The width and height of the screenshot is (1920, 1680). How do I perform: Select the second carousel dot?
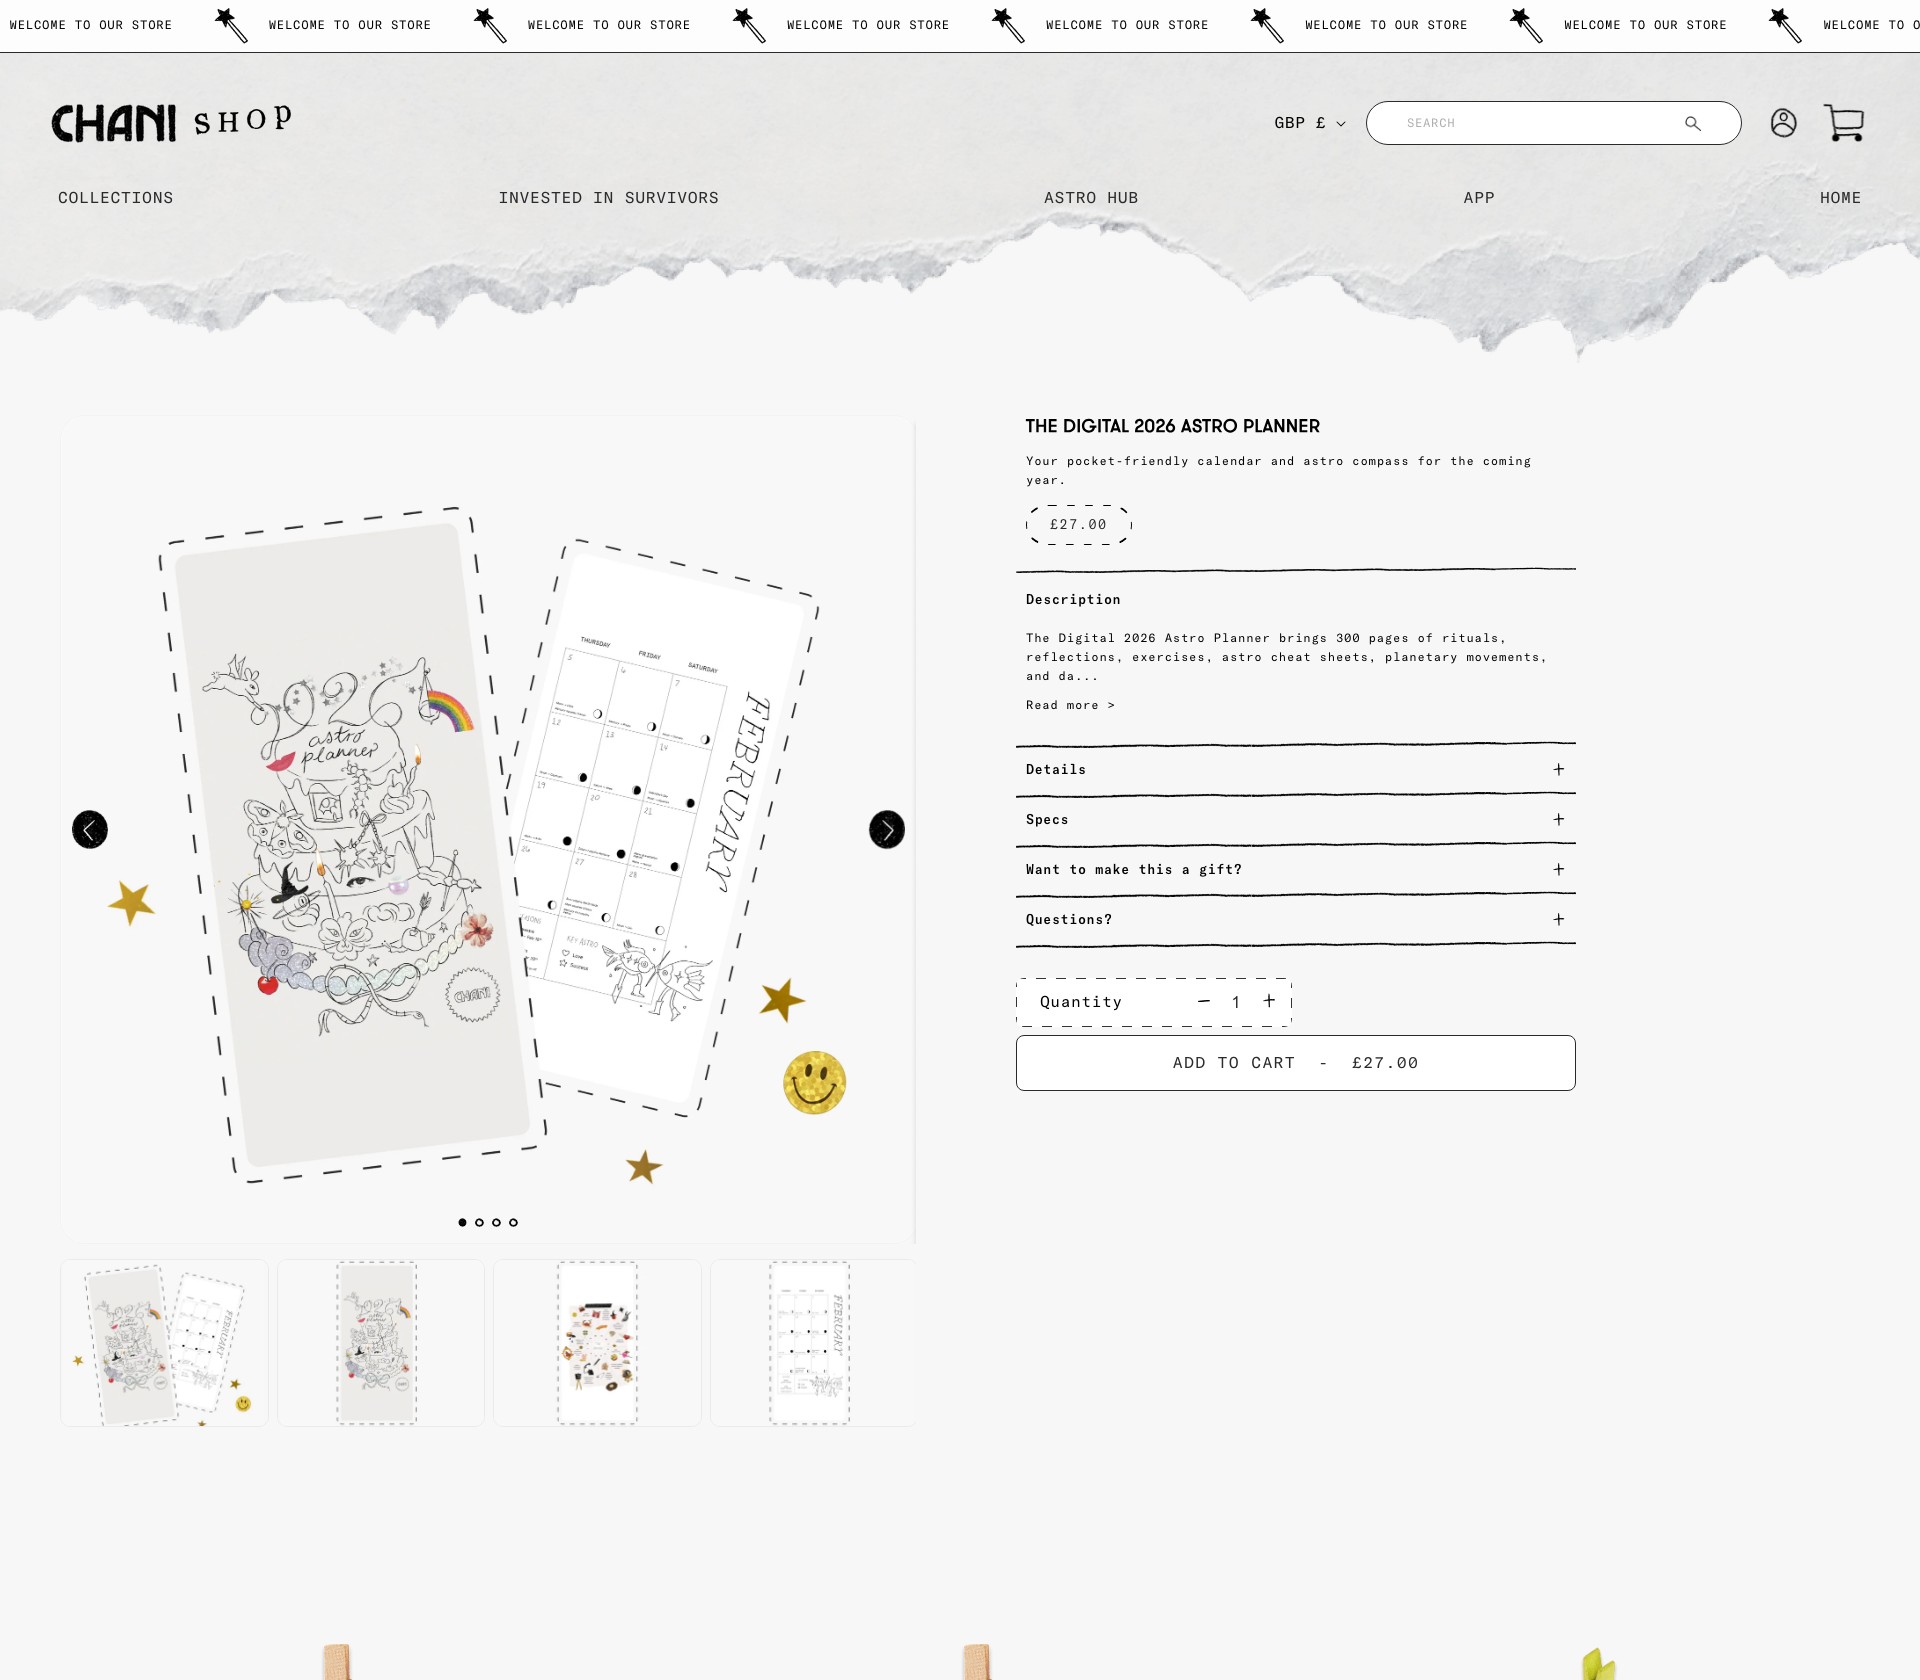pos(479,1222)
